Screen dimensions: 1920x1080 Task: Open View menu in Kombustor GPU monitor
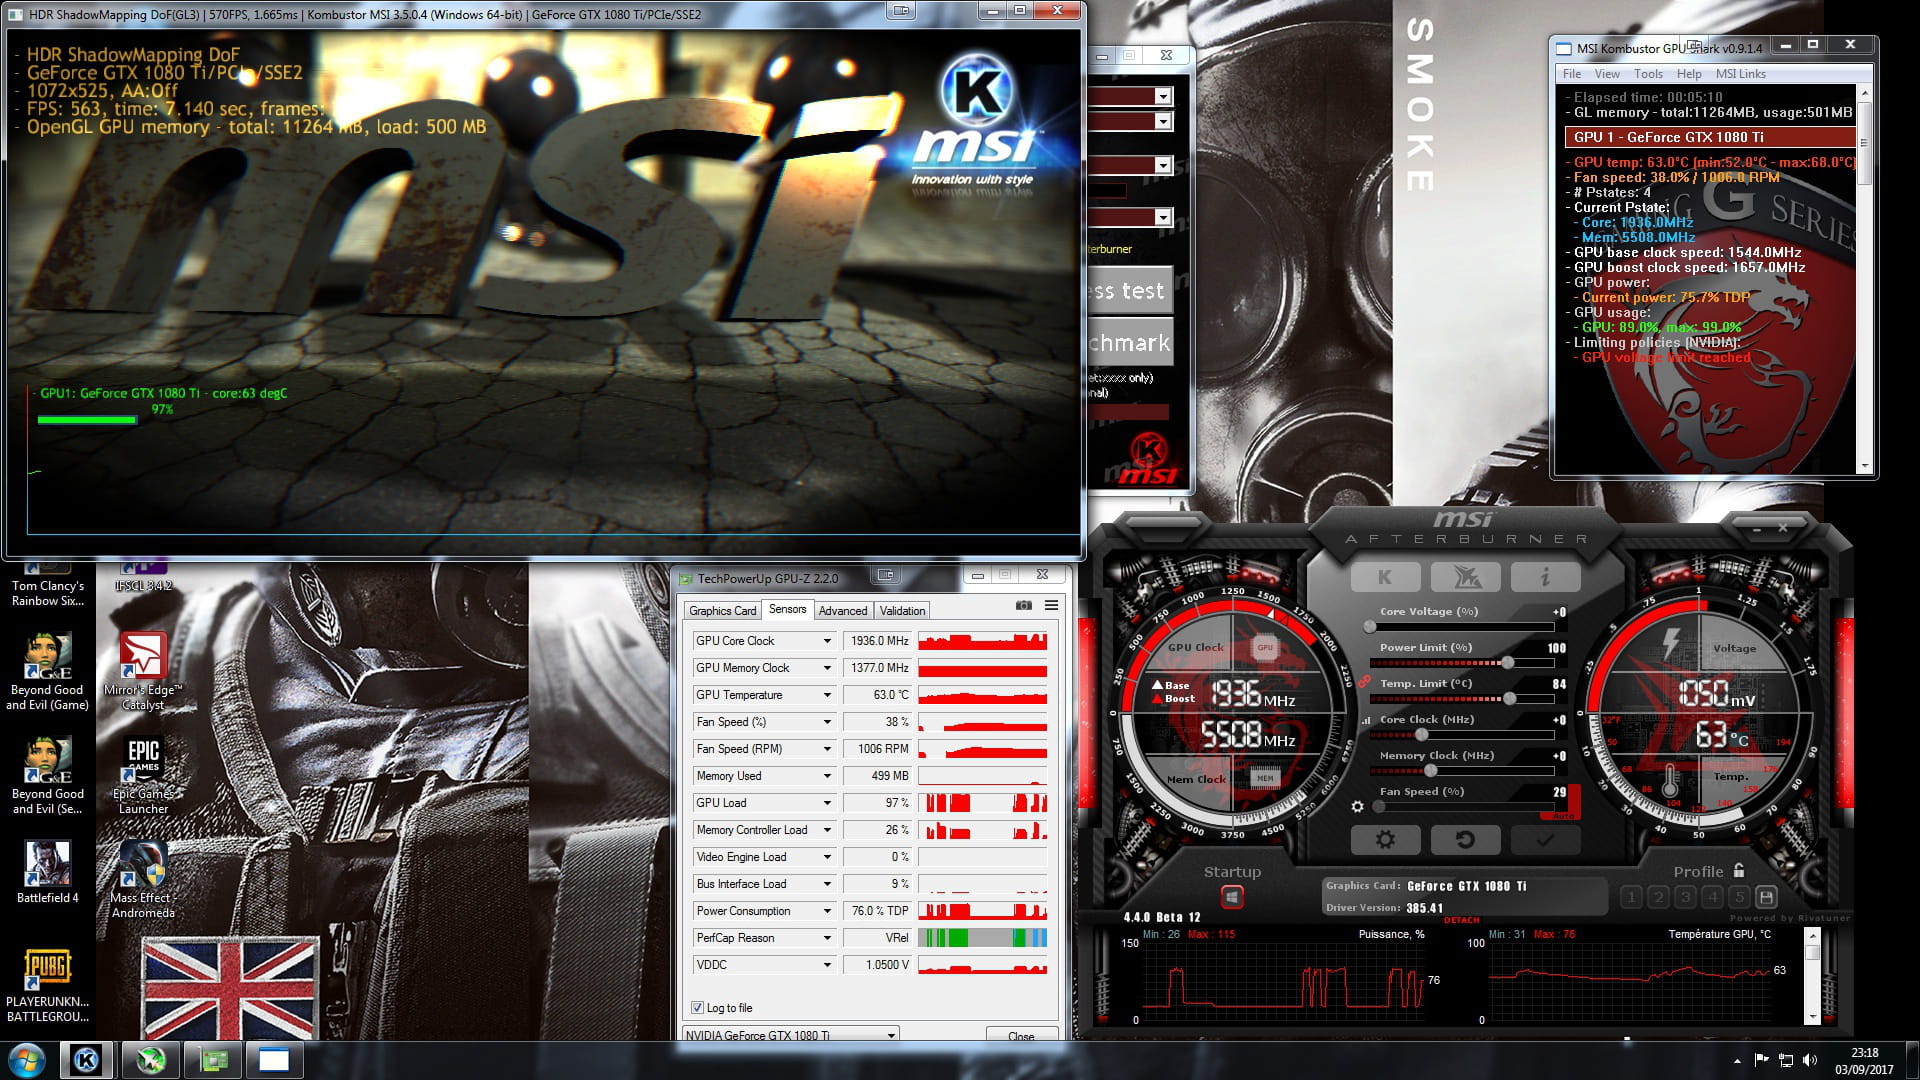pyautogui.click(x=1607, y=74)
